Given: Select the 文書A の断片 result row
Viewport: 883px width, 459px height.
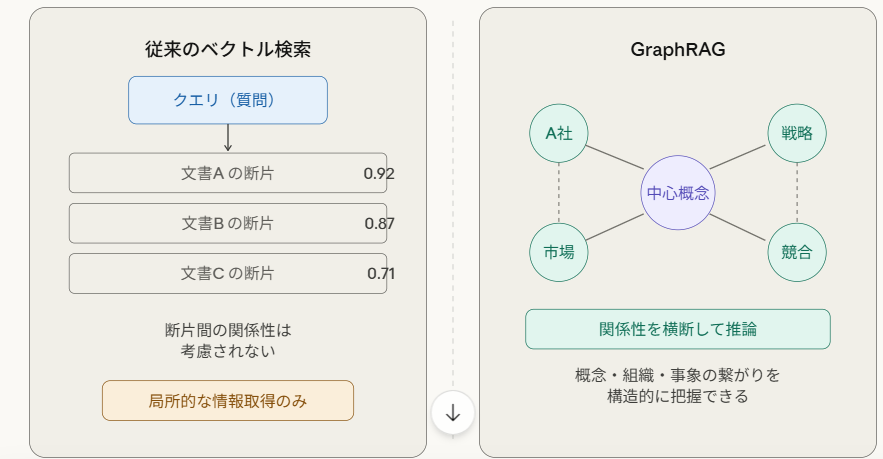Looking at the screenshot, I should 228,173.
